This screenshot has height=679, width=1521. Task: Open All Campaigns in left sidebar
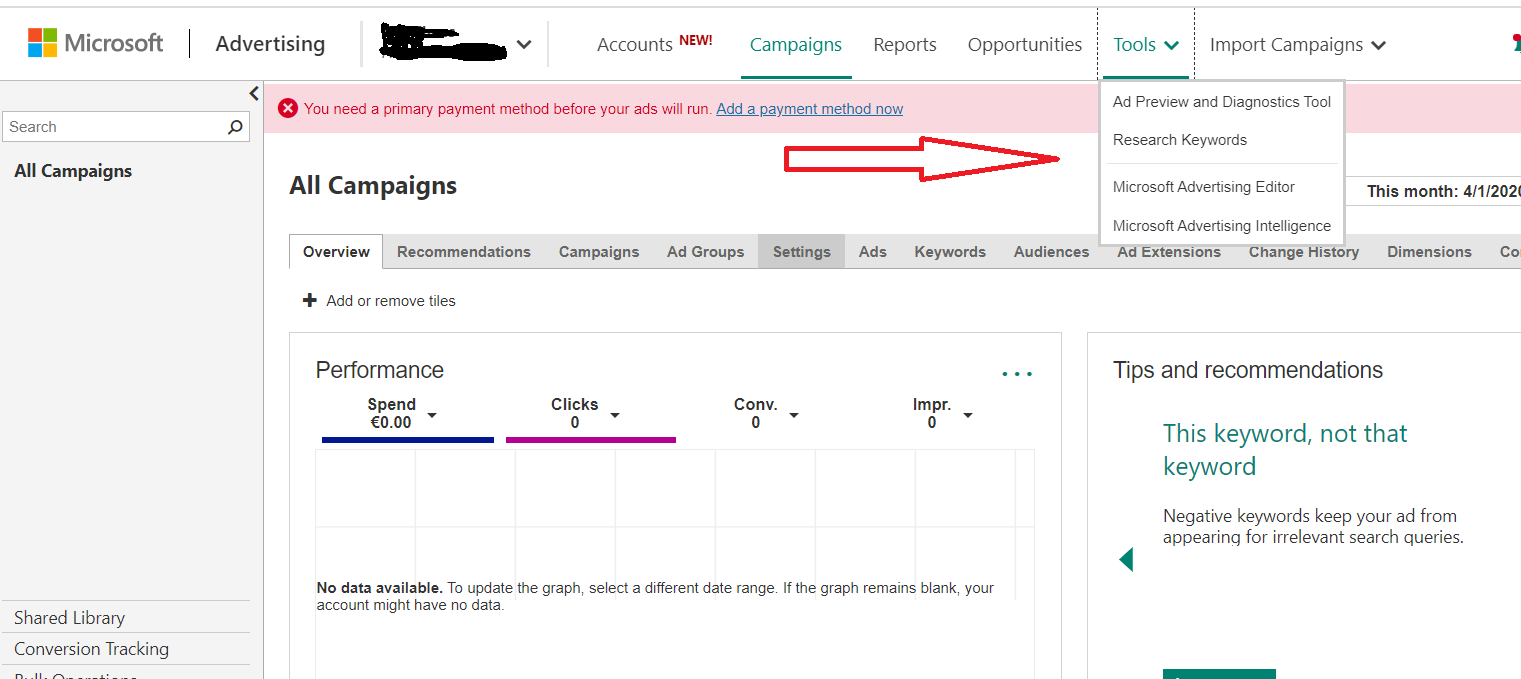click(73, 171)
